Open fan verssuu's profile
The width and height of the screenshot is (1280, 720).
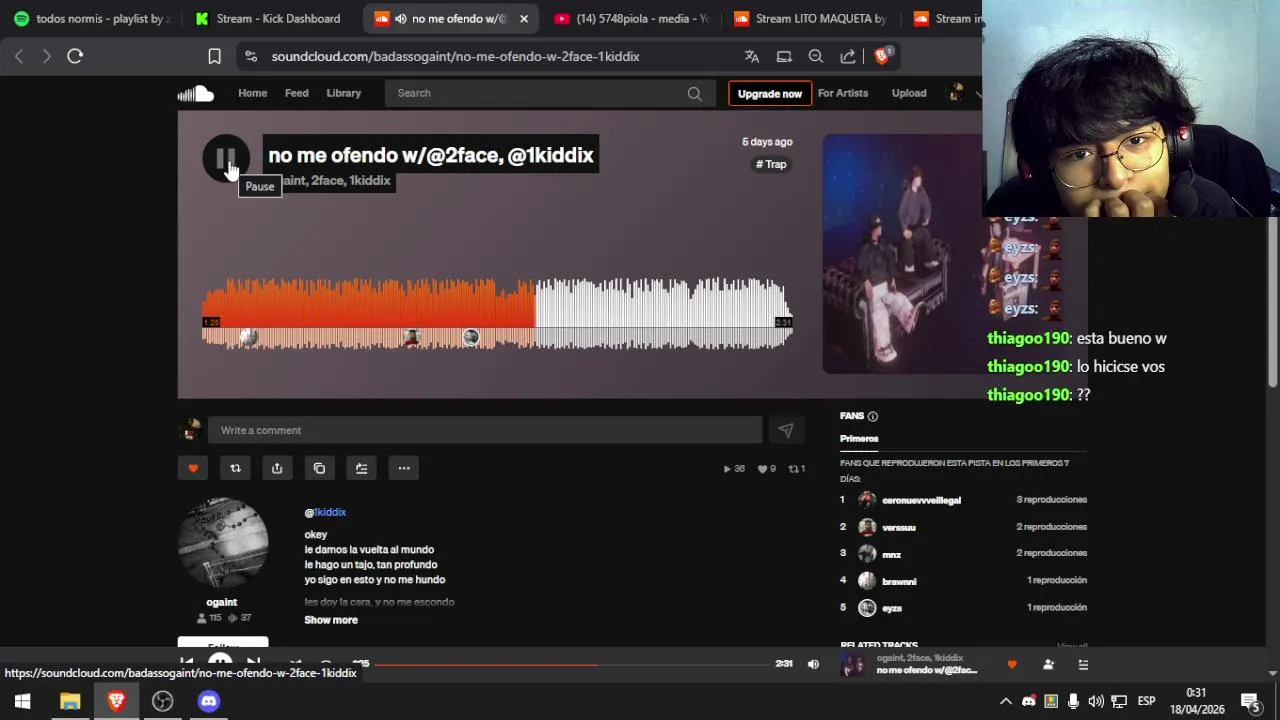click(898, 527)
